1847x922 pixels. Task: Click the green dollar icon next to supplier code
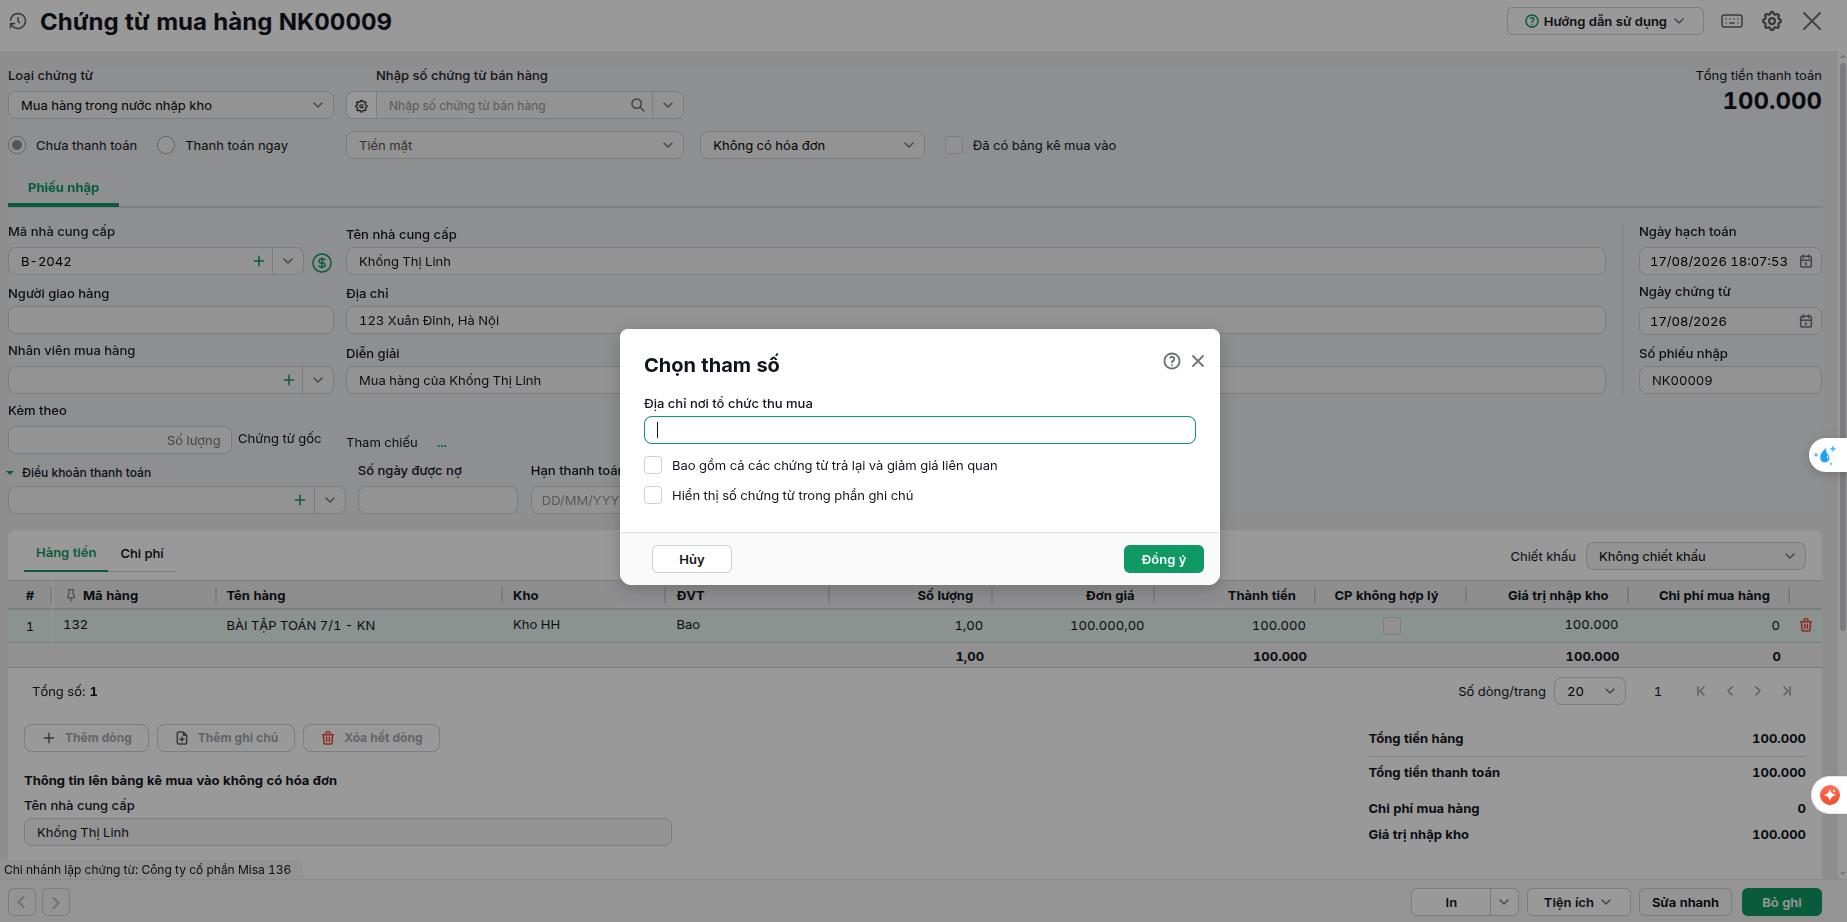point(322,262)
